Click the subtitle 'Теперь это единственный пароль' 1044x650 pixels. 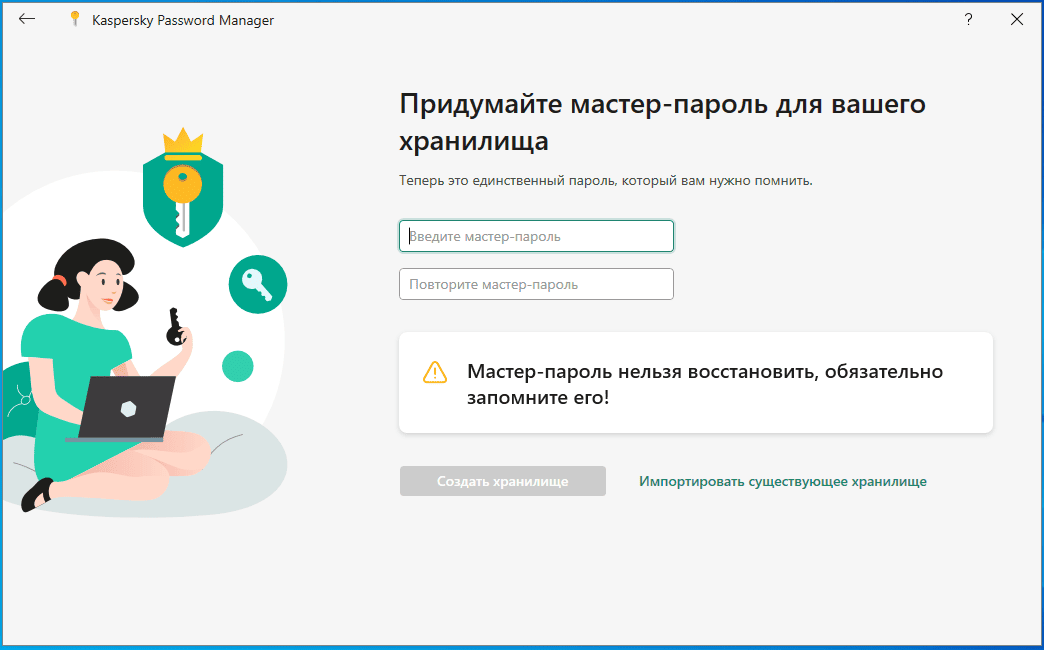509,180
